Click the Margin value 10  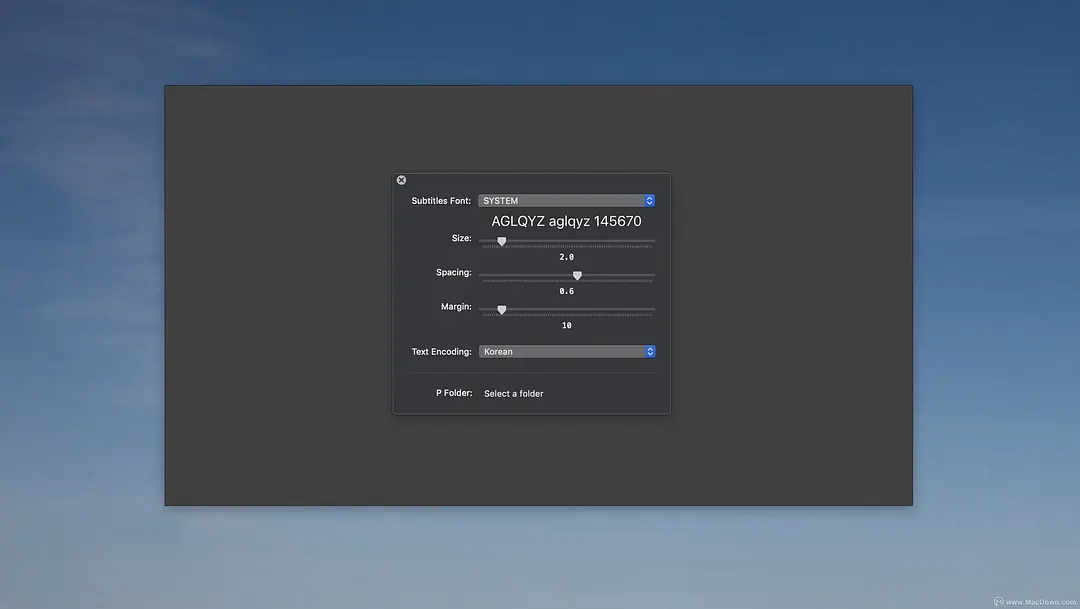coord(566,325)
